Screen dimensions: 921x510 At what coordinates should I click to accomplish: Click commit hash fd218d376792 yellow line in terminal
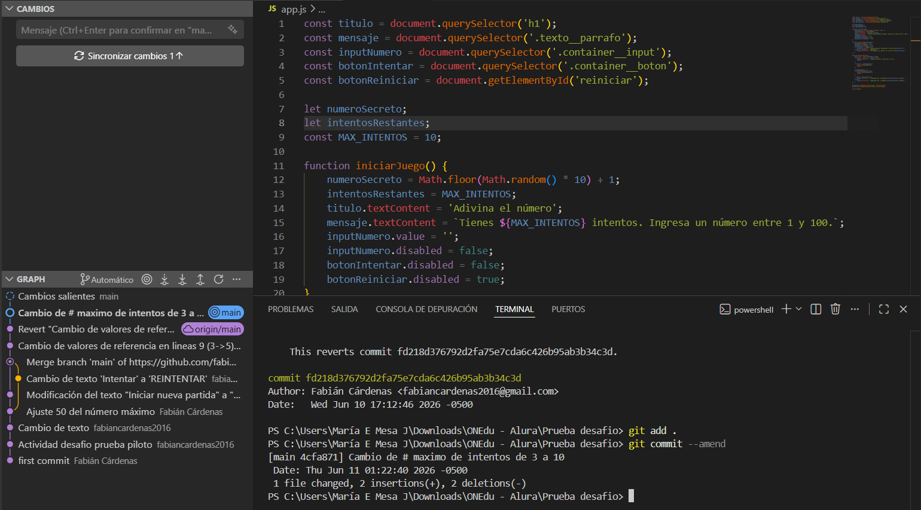[x=395, y=377]
